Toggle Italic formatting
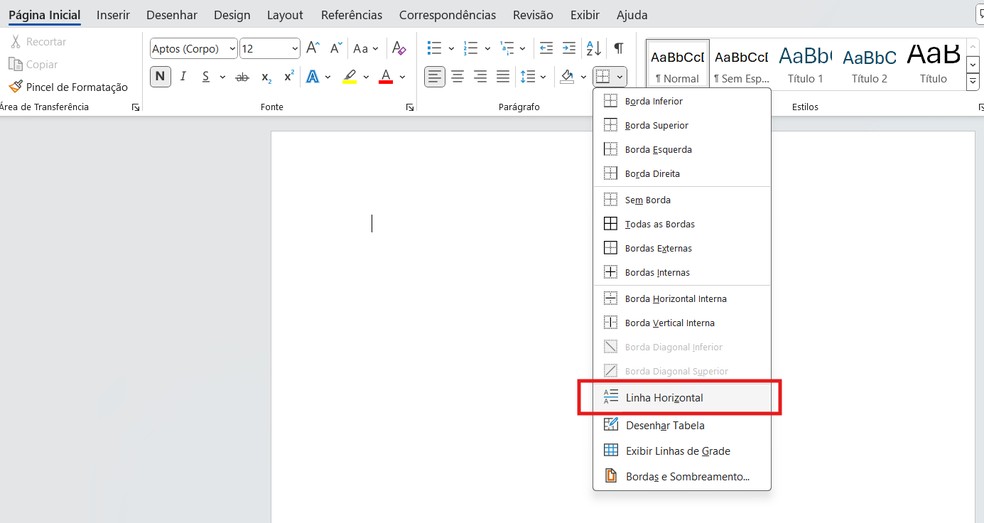The width and height of the screenshot is (984, 523). pyautogui.click(x=183, y=77)
